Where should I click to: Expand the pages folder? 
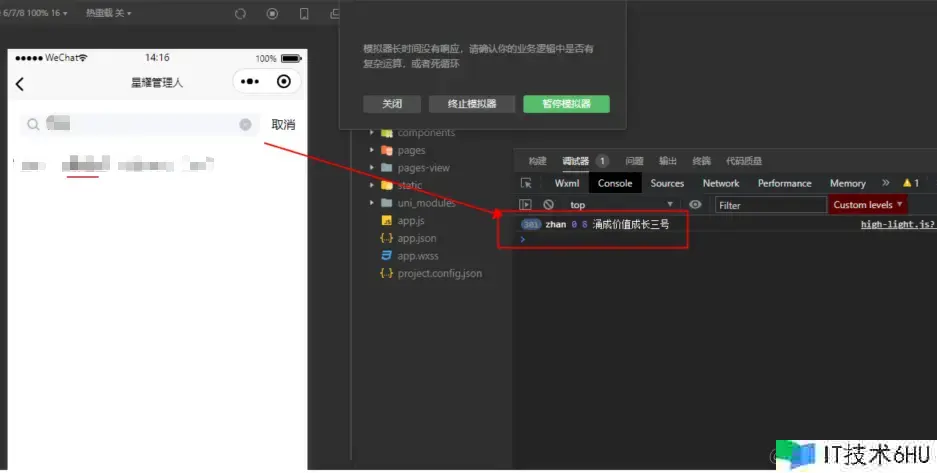[372, 150]
